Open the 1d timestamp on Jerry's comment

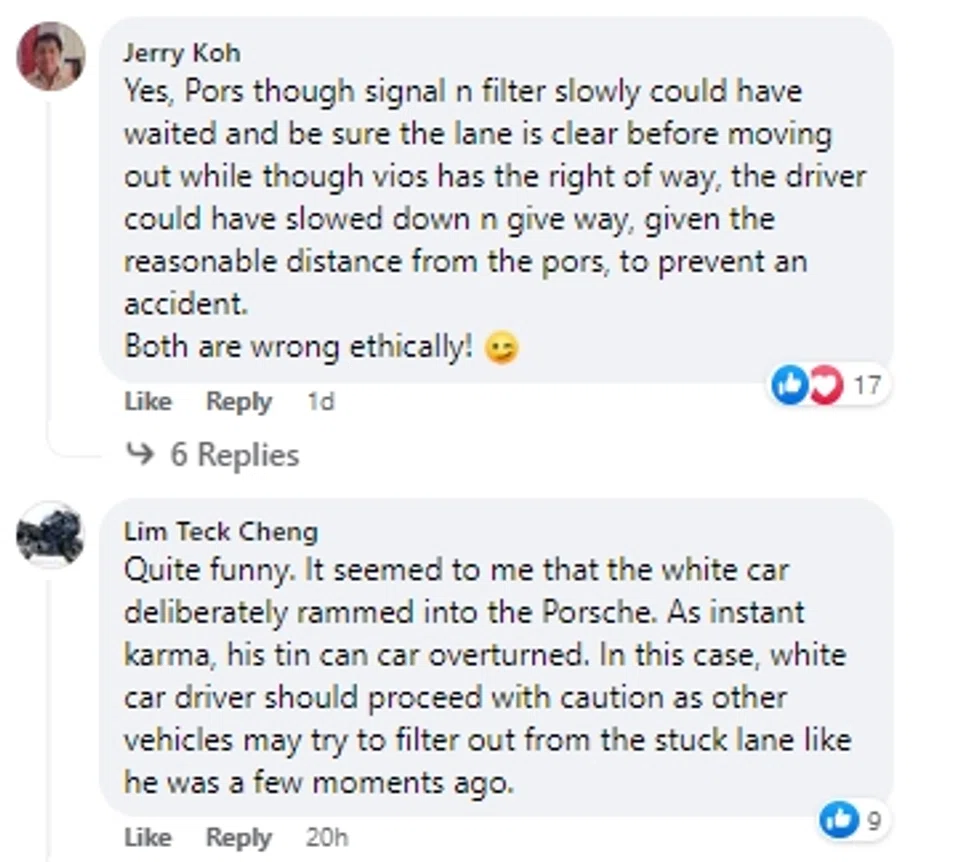pos(320,402)
